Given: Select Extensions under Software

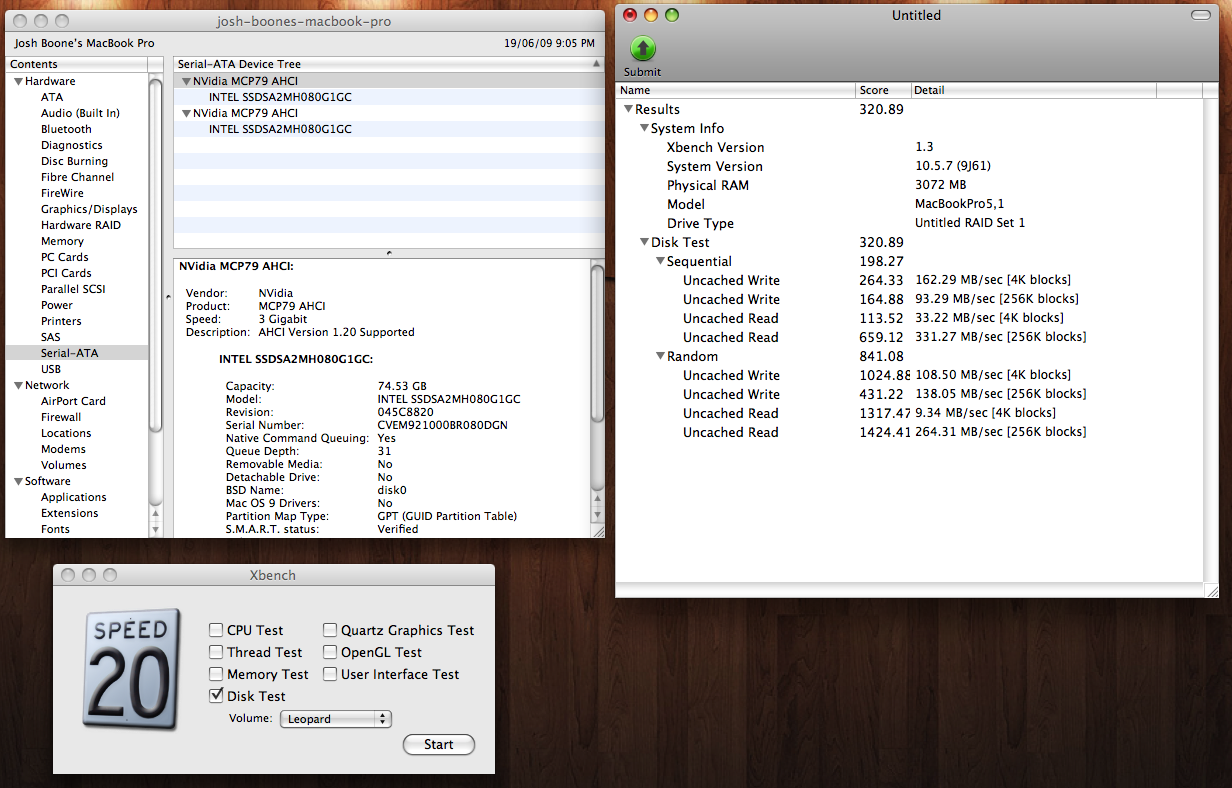Looking at the screenshot, I should [70, 513].
